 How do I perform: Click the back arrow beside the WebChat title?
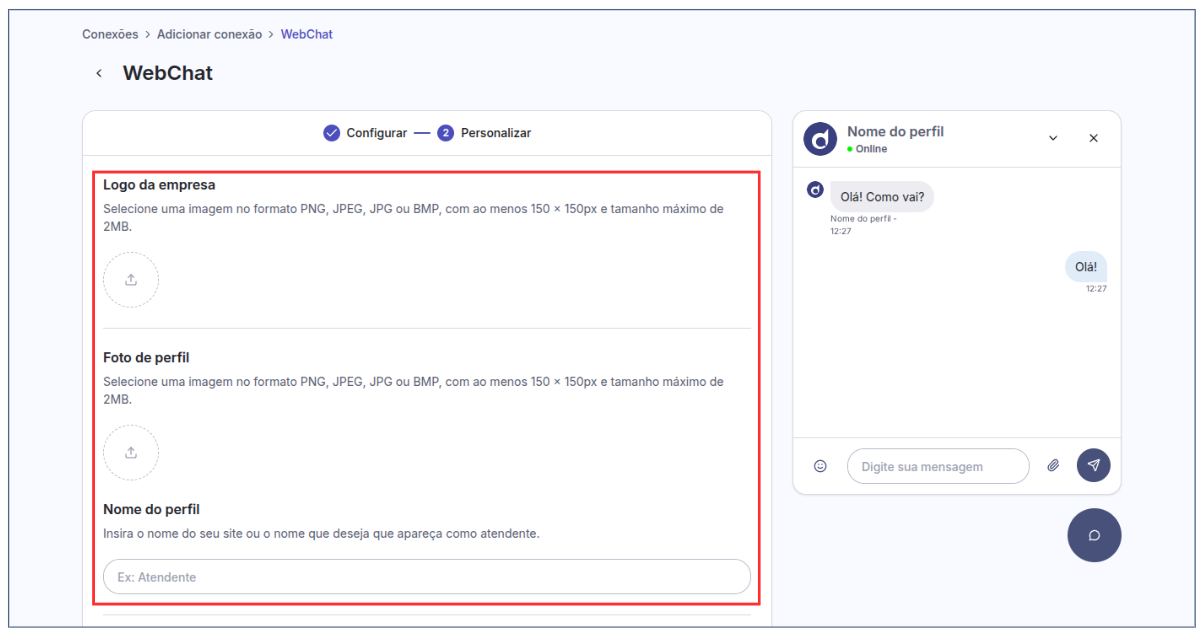point(99,73)
